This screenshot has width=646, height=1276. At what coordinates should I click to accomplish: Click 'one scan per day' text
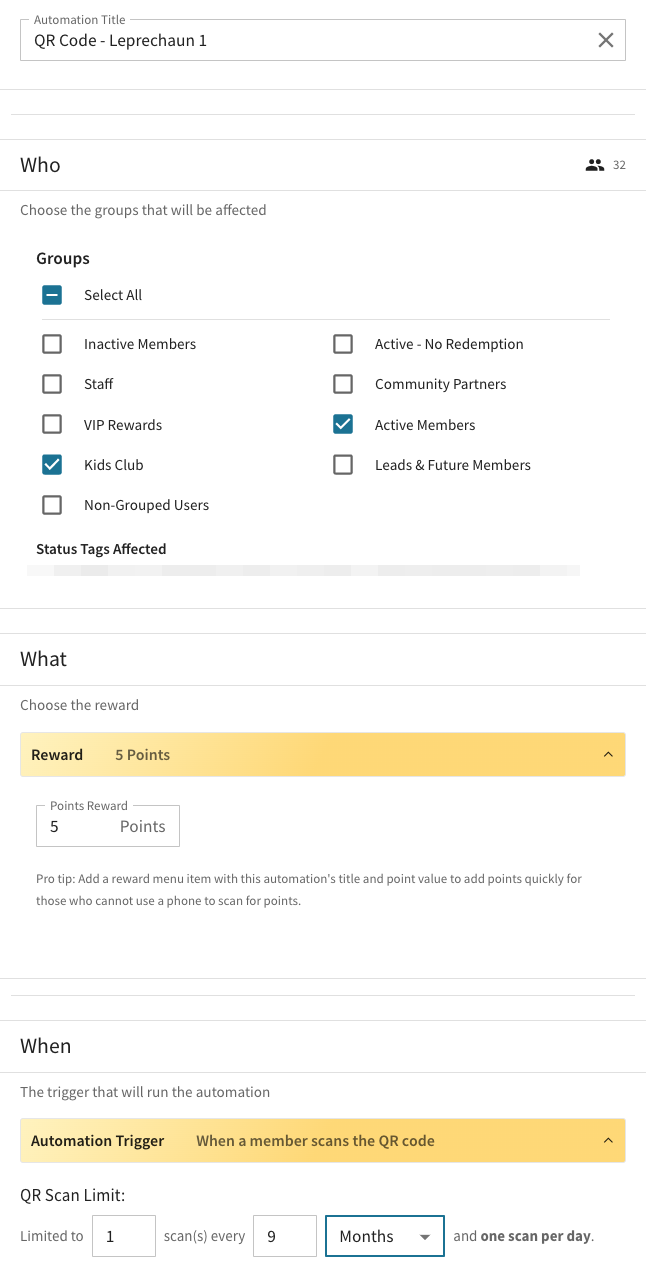point(536,1236)
